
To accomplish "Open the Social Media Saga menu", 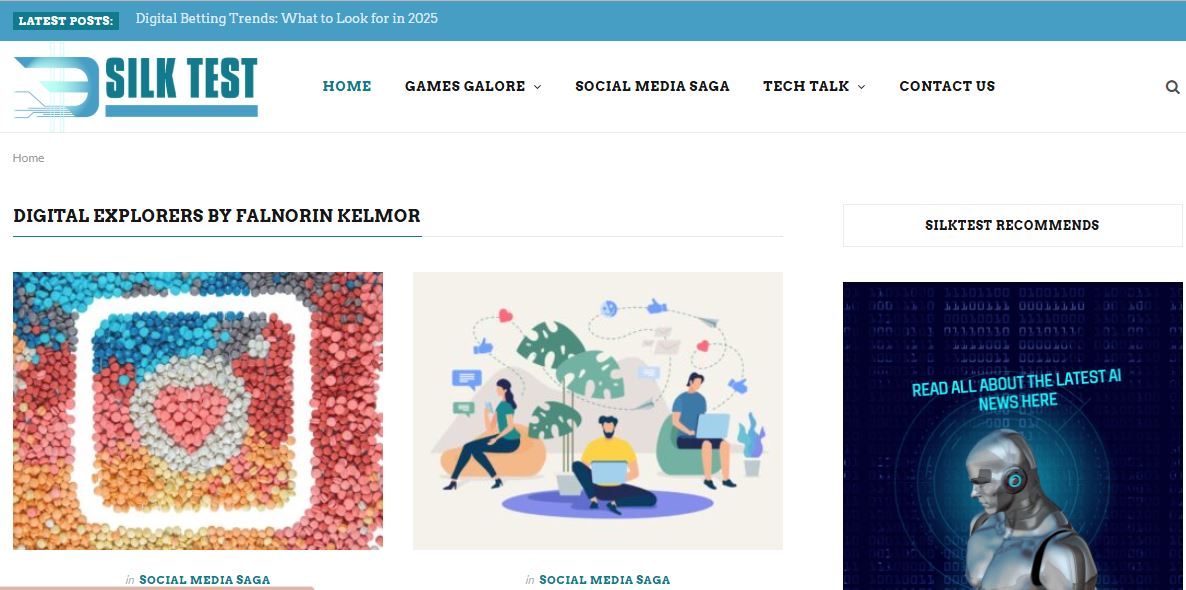I will (652, 86).
